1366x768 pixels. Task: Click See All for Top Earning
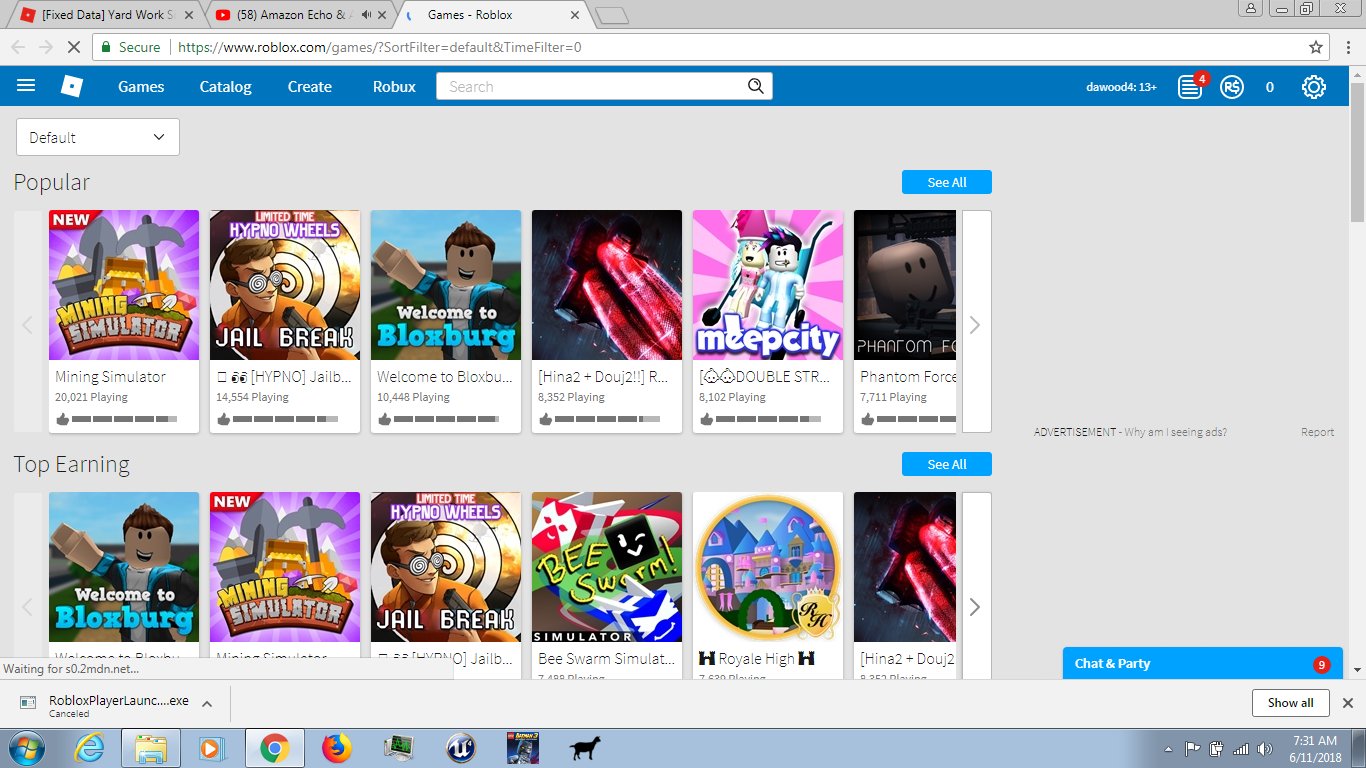pos(947,464)
